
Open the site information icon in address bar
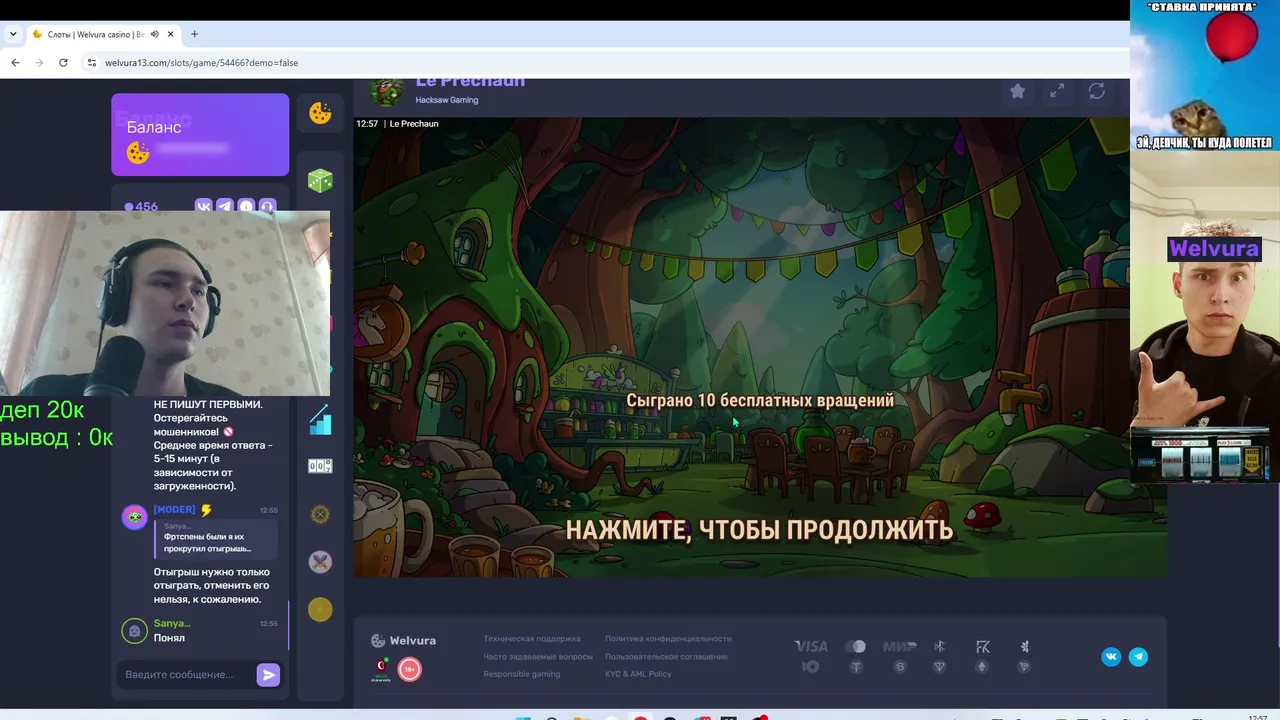[92, 62]
